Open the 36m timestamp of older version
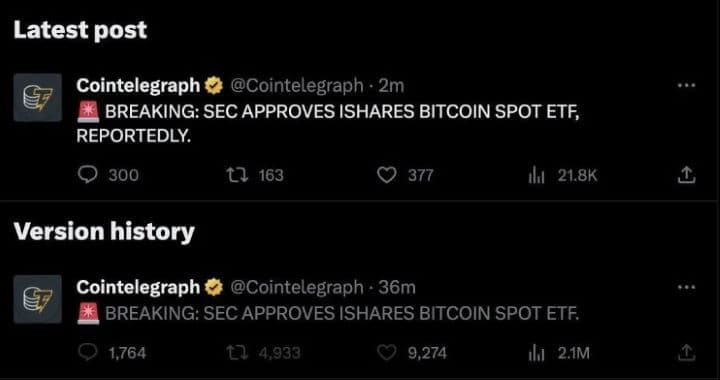Viewport: 720px width, 380px height. [397, 288]
